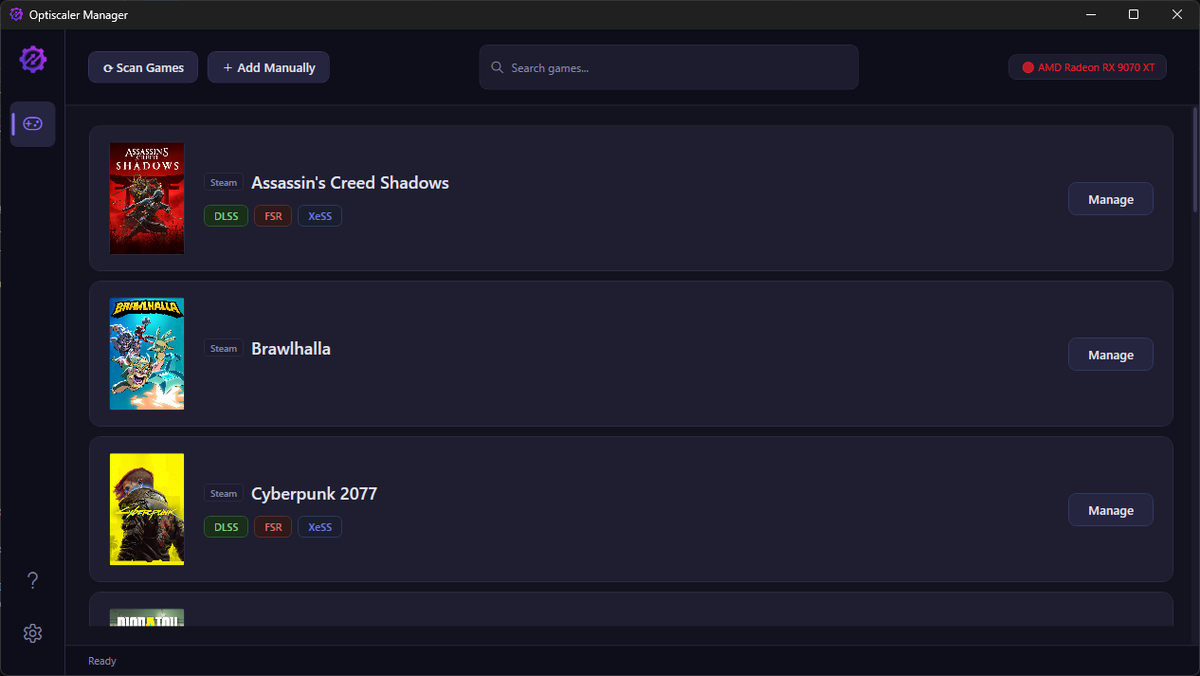Maximize the Optiscaler Manager window
The width and height of the screenshot is (1200, 676).
pos(1133,15)
